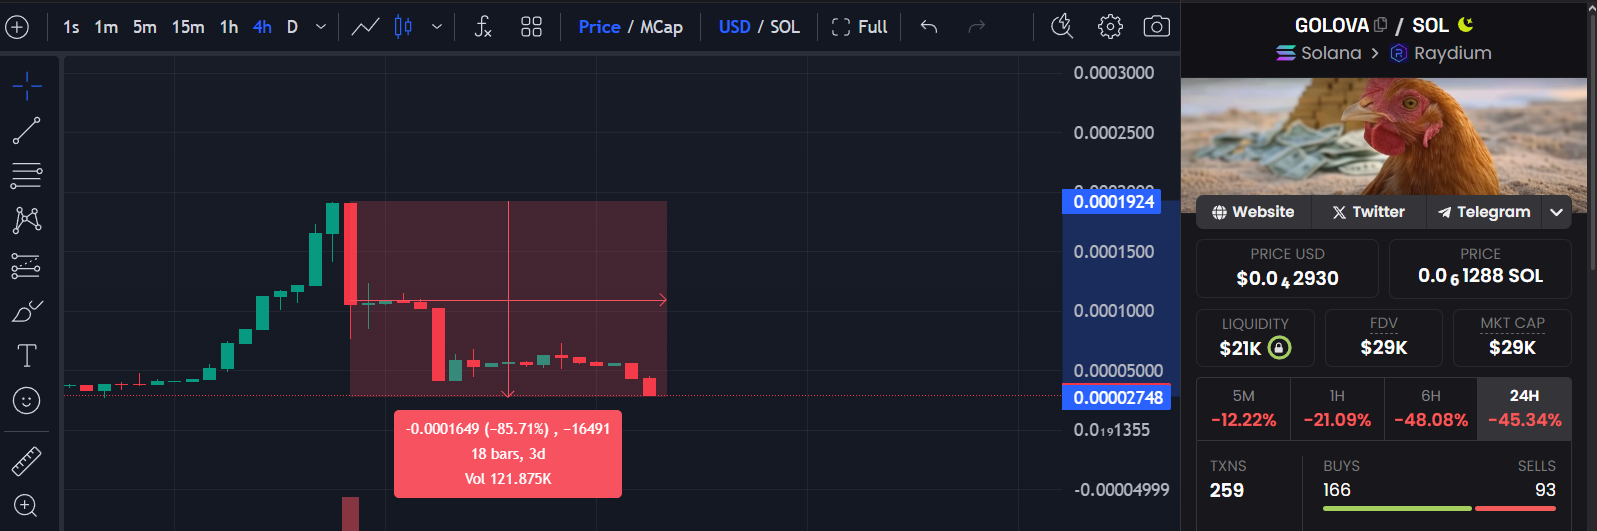Image resolution: width=1597 pixels, height=531 pixels.
Task: Take a chart snapshot with the camera icon
Action: click(1156, 27)
